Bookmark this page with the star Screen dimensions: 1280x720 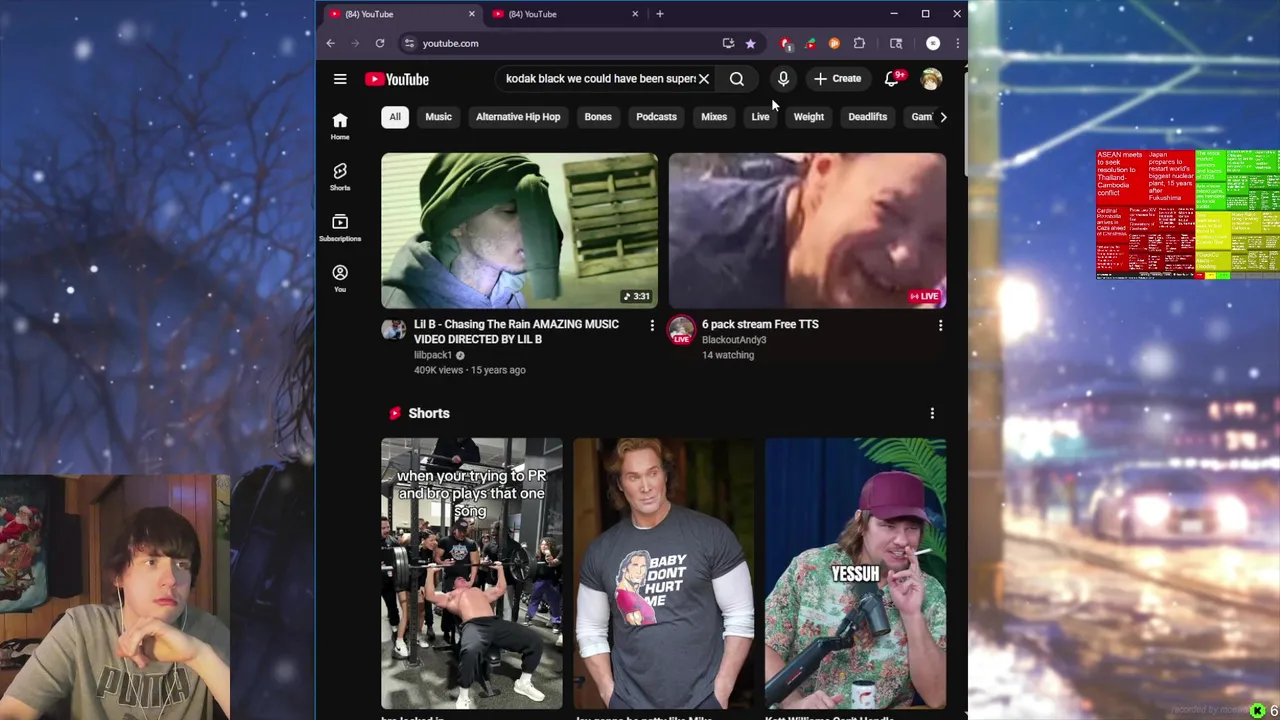click(750, 43)
